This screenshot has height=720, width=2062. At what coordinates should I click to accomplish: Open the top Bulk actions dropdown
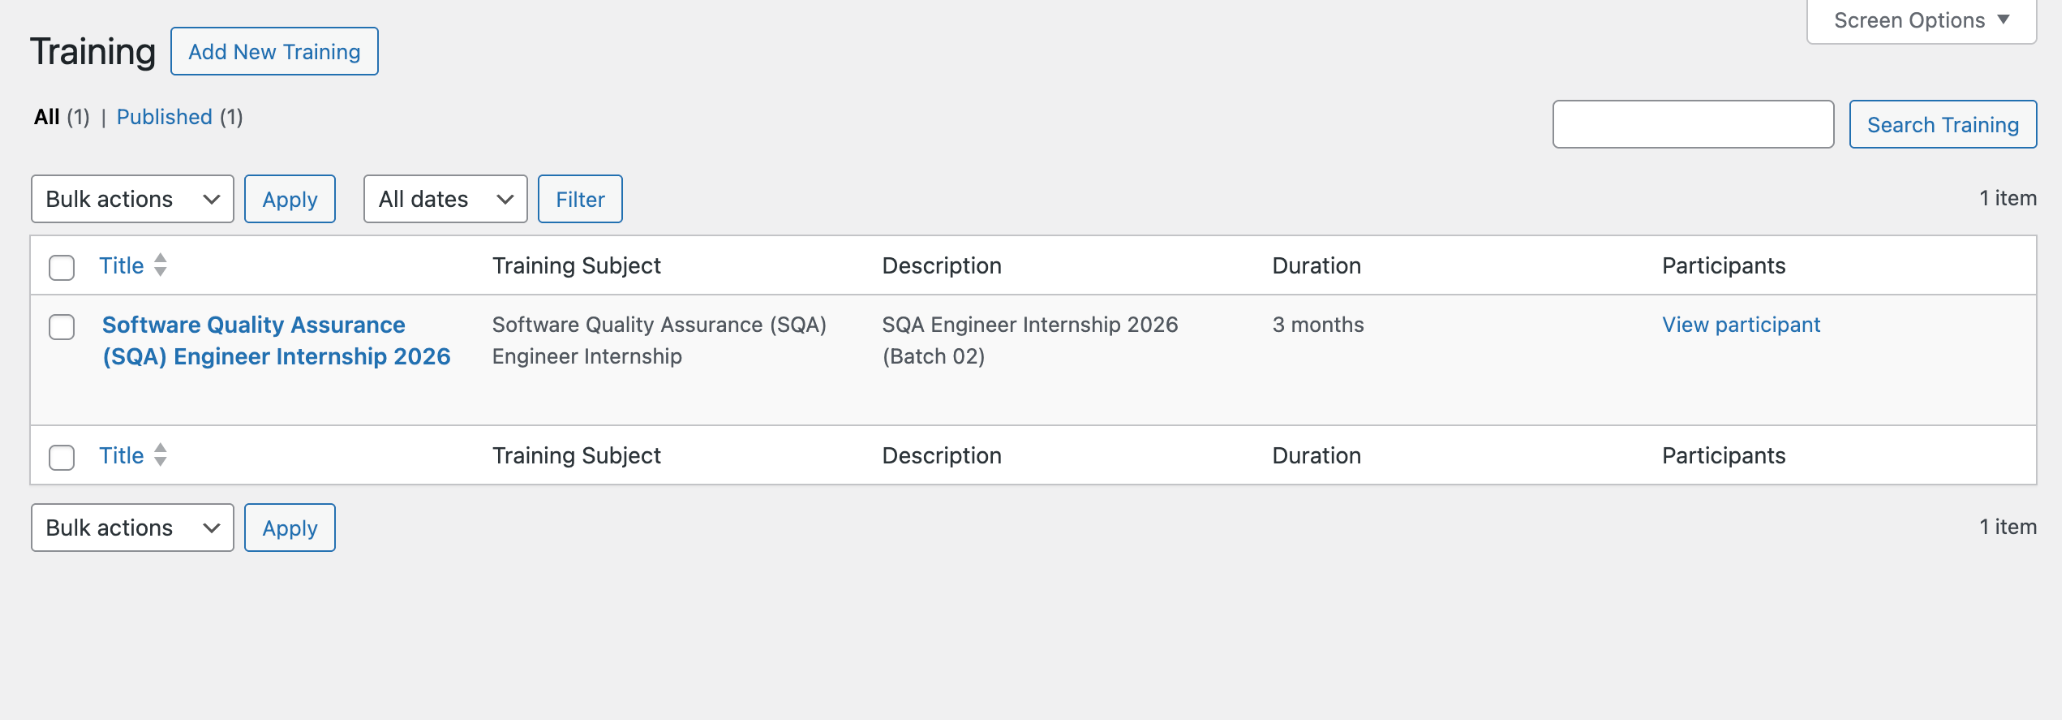click(132, 199)
